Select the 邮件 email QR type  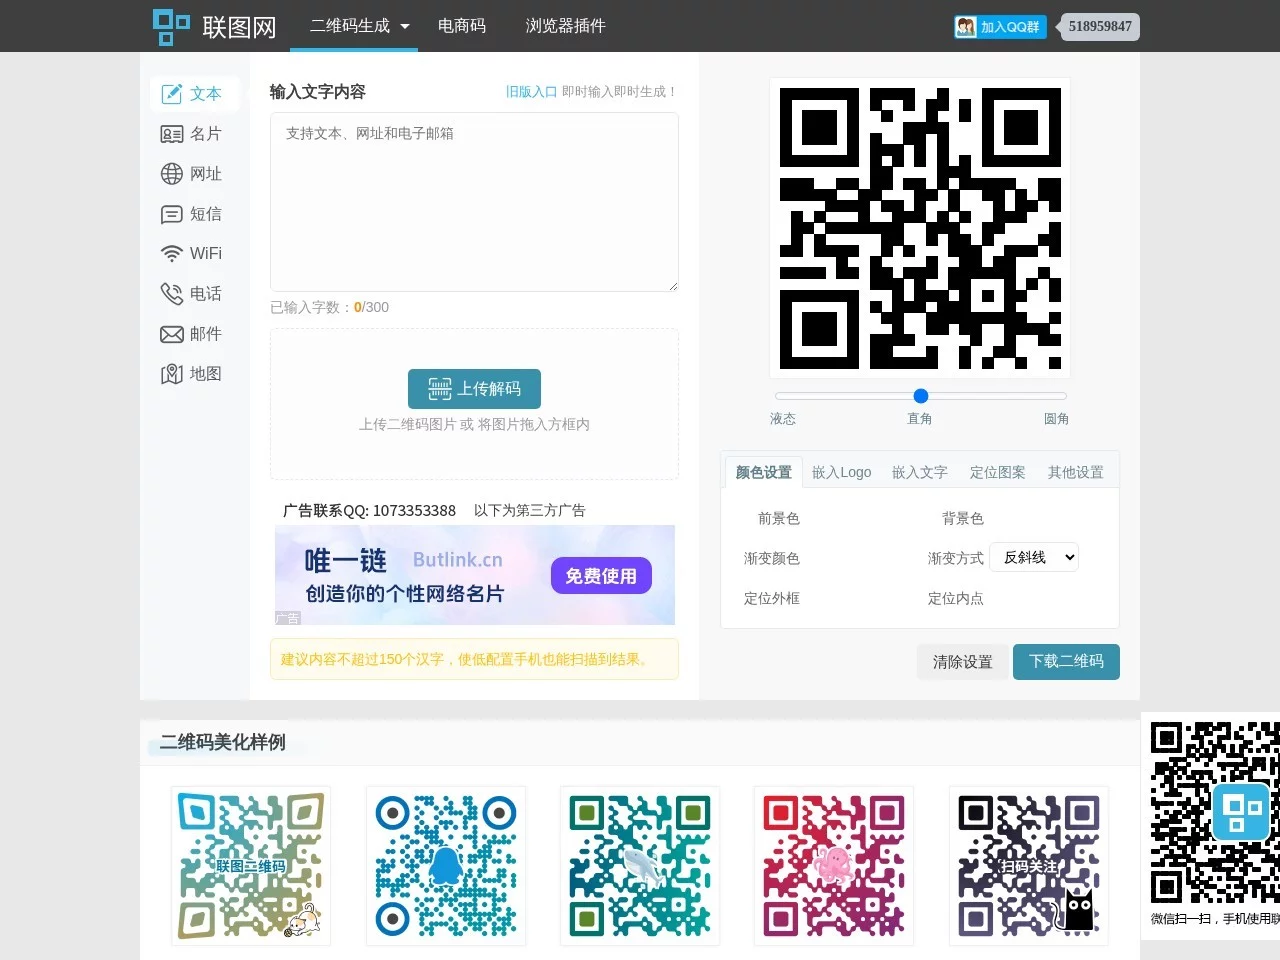click(x=195, y=333)
